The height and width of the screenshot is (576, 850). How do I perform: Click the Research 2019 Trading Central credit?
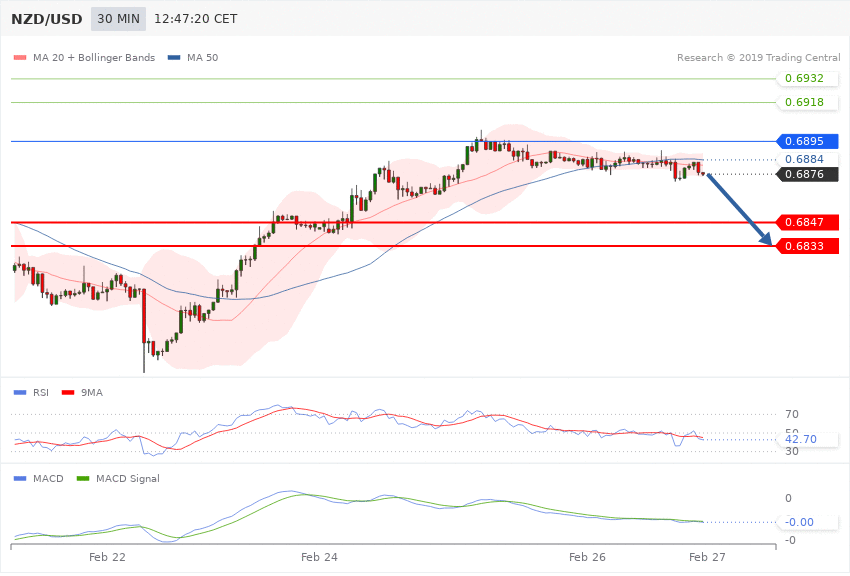tap(758, 57)
